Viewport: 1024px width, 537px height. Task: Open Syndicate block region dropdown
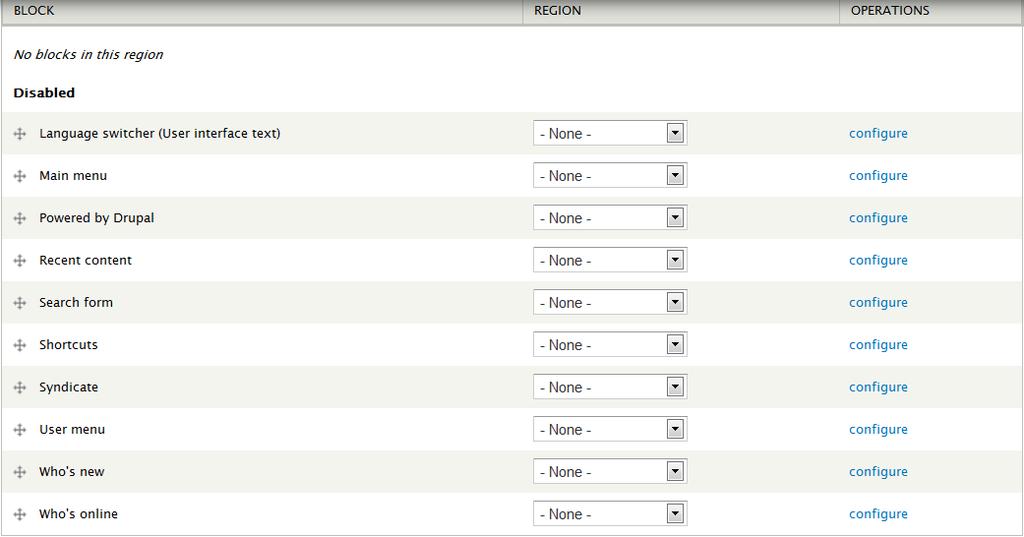pyautogui.click(x=610, y=387)
